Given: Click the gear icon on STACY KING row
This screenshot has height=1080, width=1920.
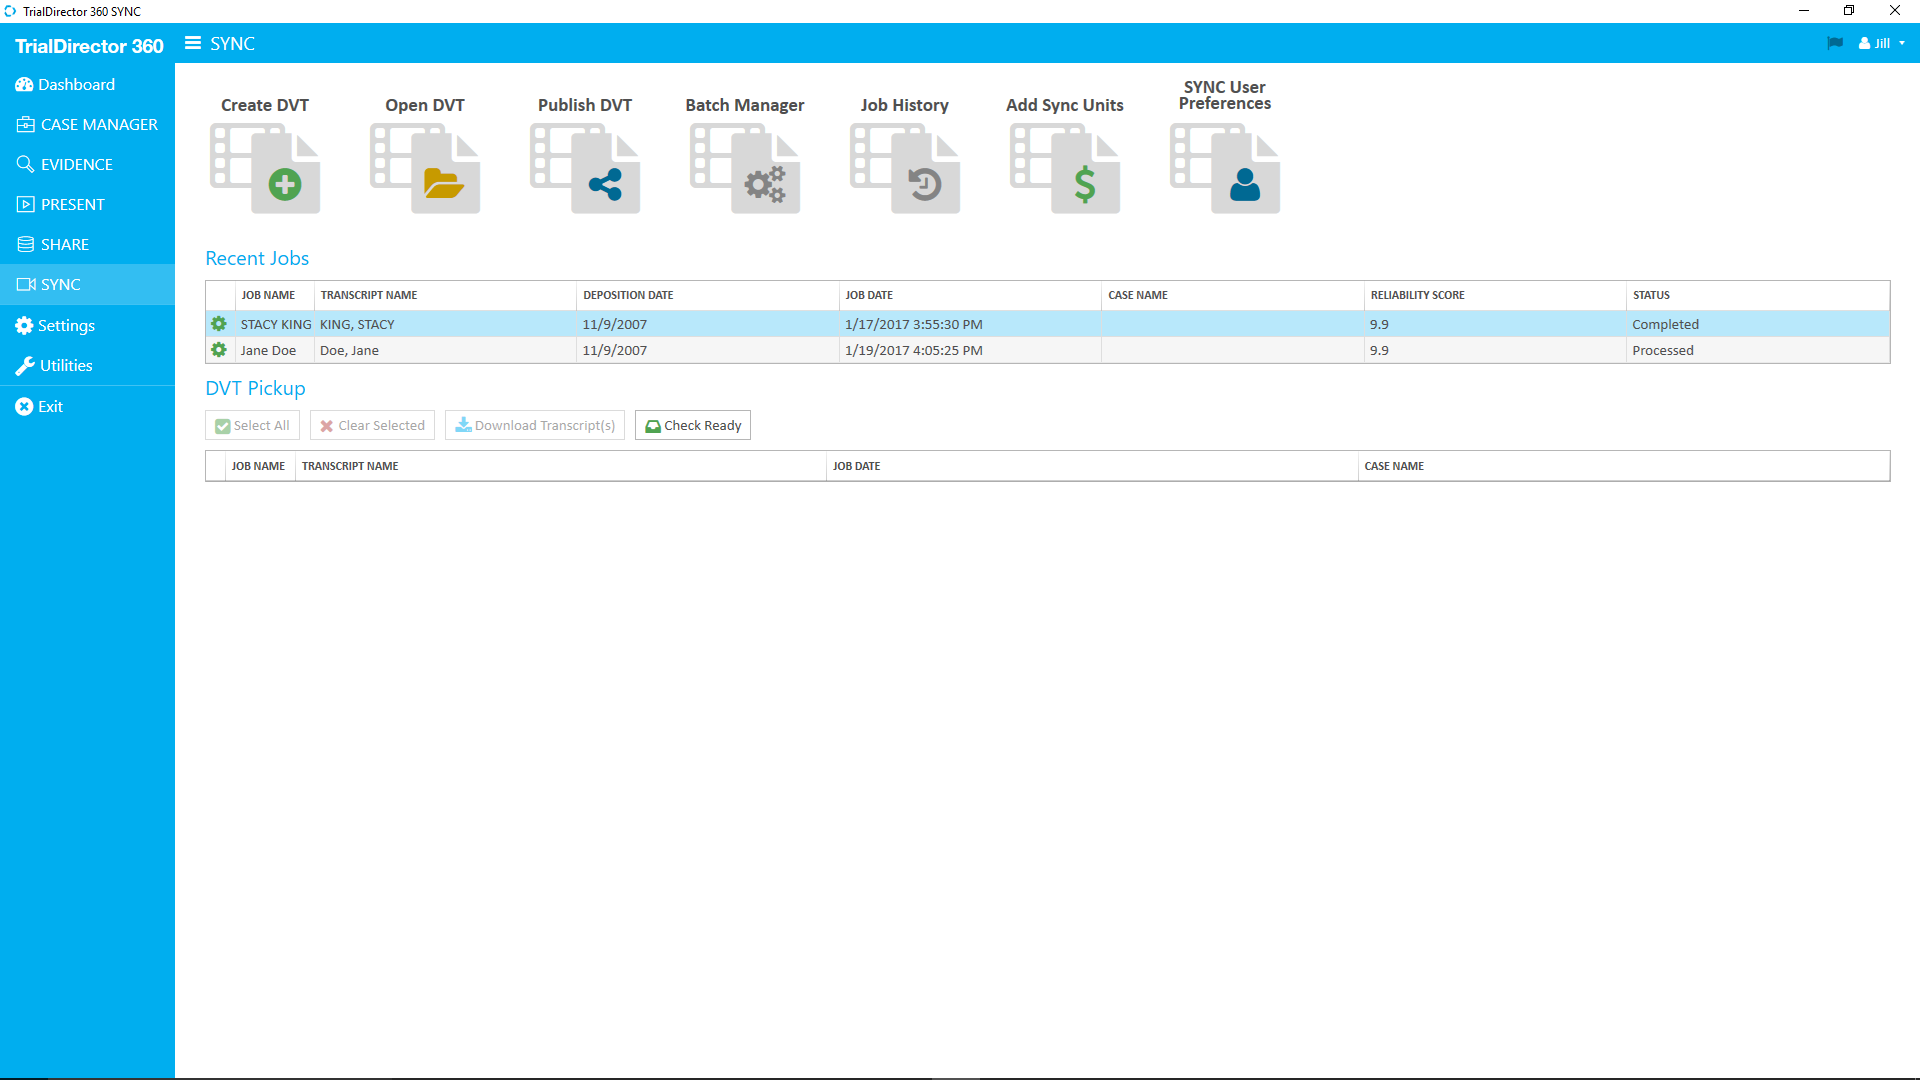Looking at the screenshot, I should 219,324.
